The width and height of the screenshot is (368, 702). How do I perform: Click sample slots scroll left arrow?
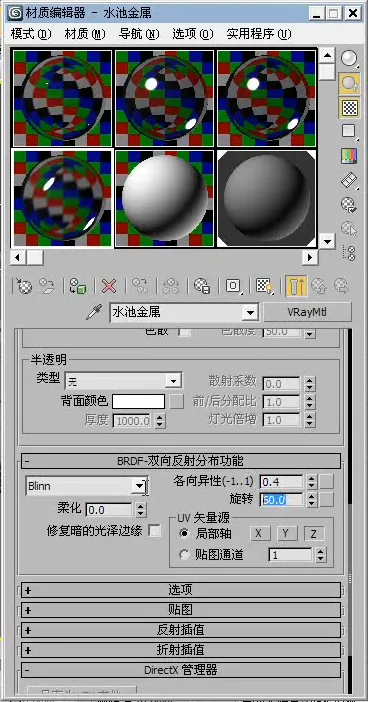[x=18, y=257]
